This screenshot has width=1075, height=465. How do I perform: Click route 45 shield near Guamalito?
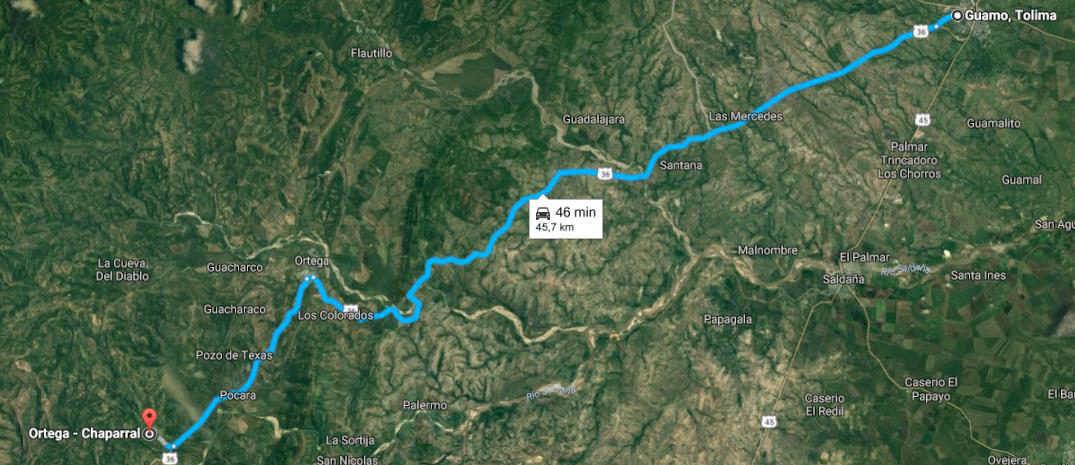click(923, 121)
